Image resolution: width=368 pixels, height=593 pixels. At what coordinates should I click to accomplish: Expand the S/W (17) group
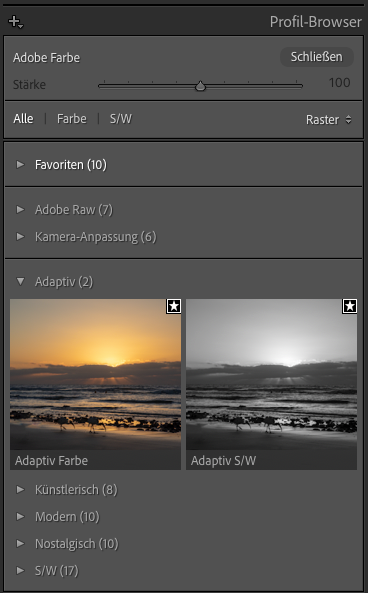tap(20, 571)
